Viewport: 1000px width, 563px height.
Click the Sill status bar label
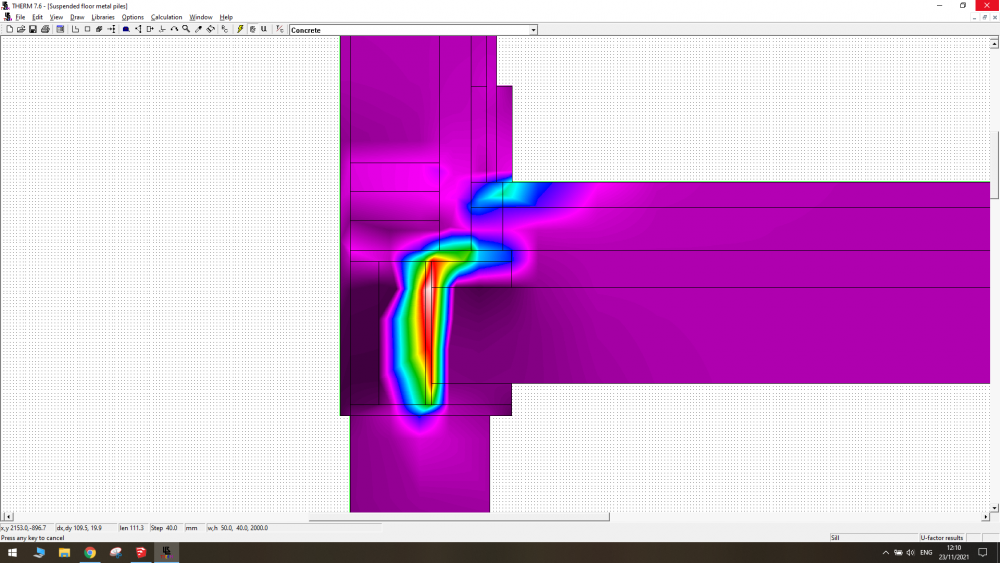point(835,537)
